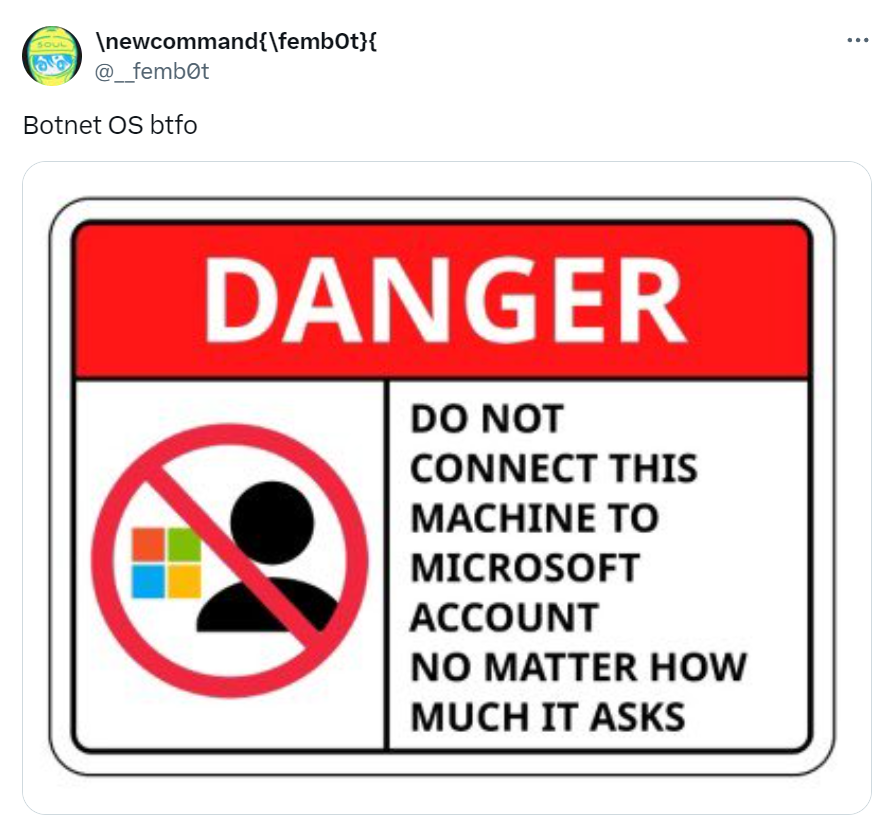Click the blue square of Microsoft logo

(148, 581)
